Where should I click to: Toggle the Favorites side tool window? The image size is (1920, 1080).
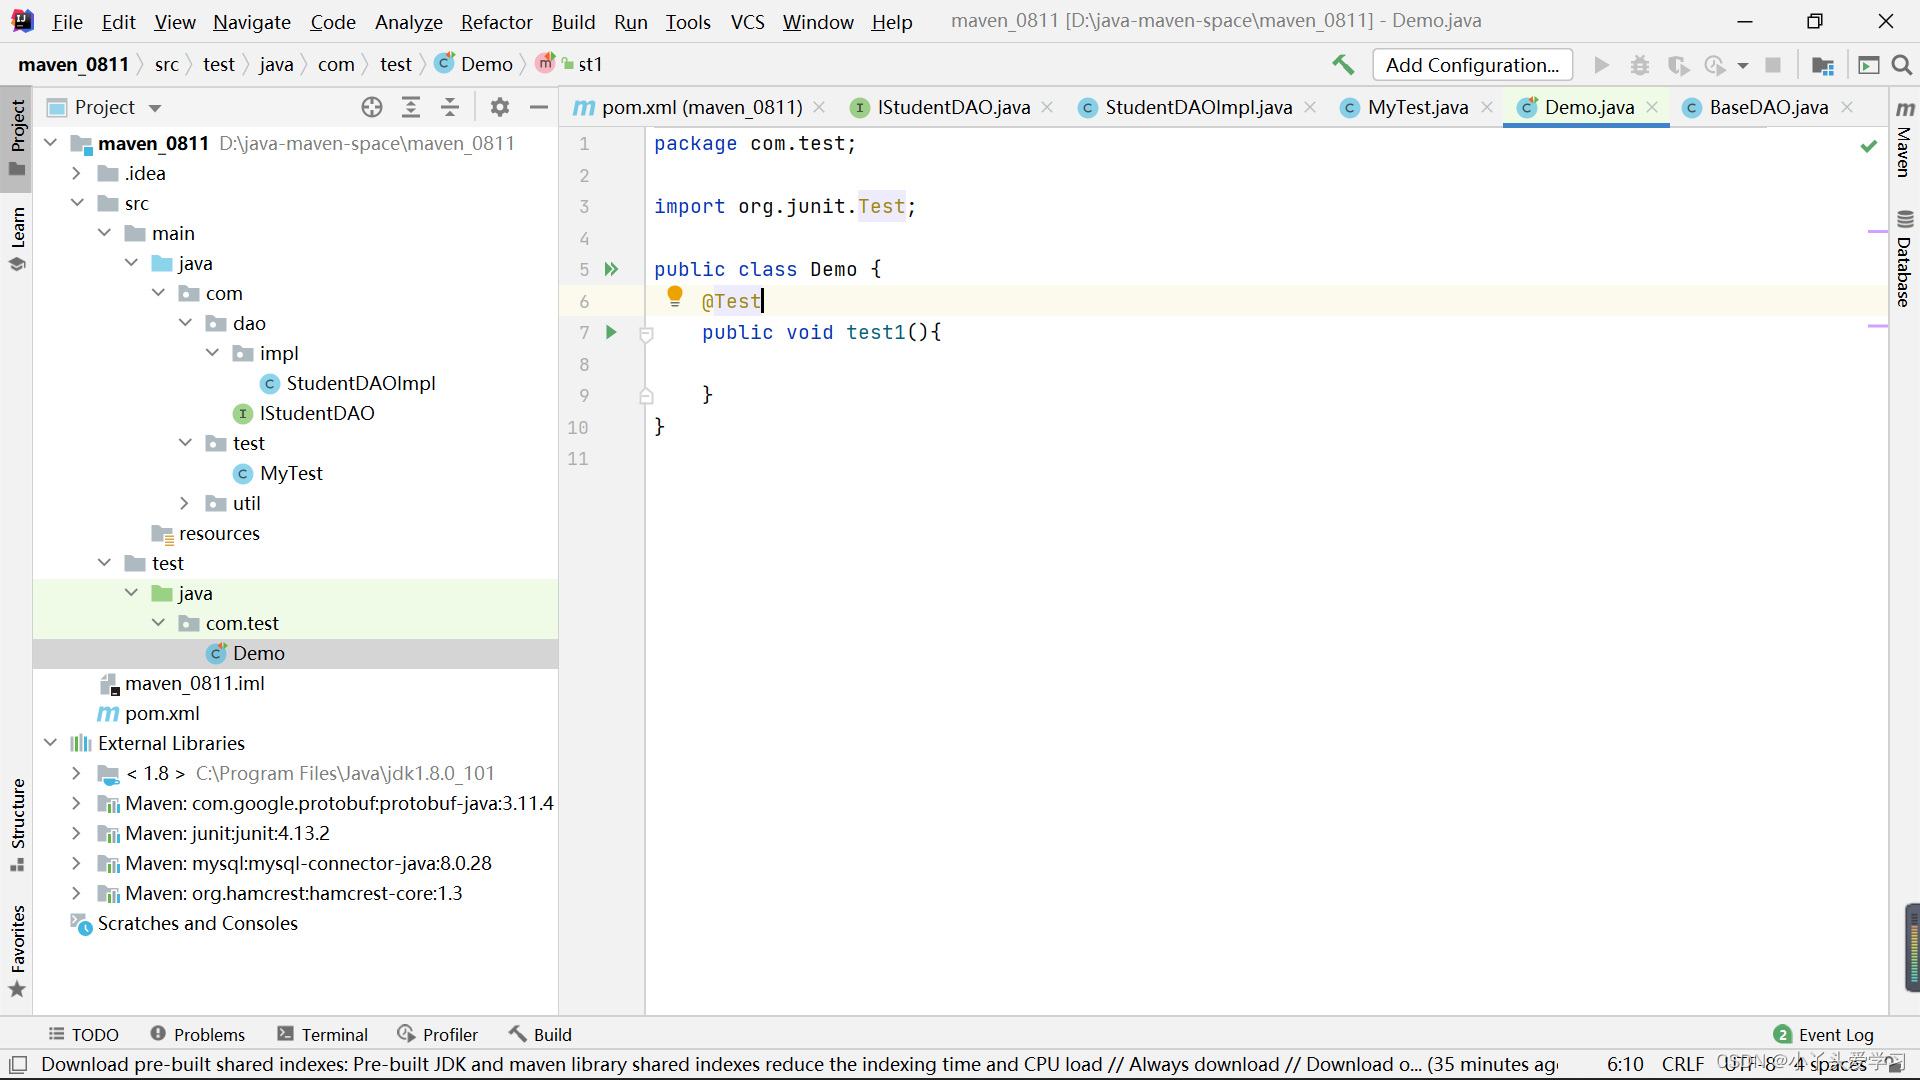[17, 950]
